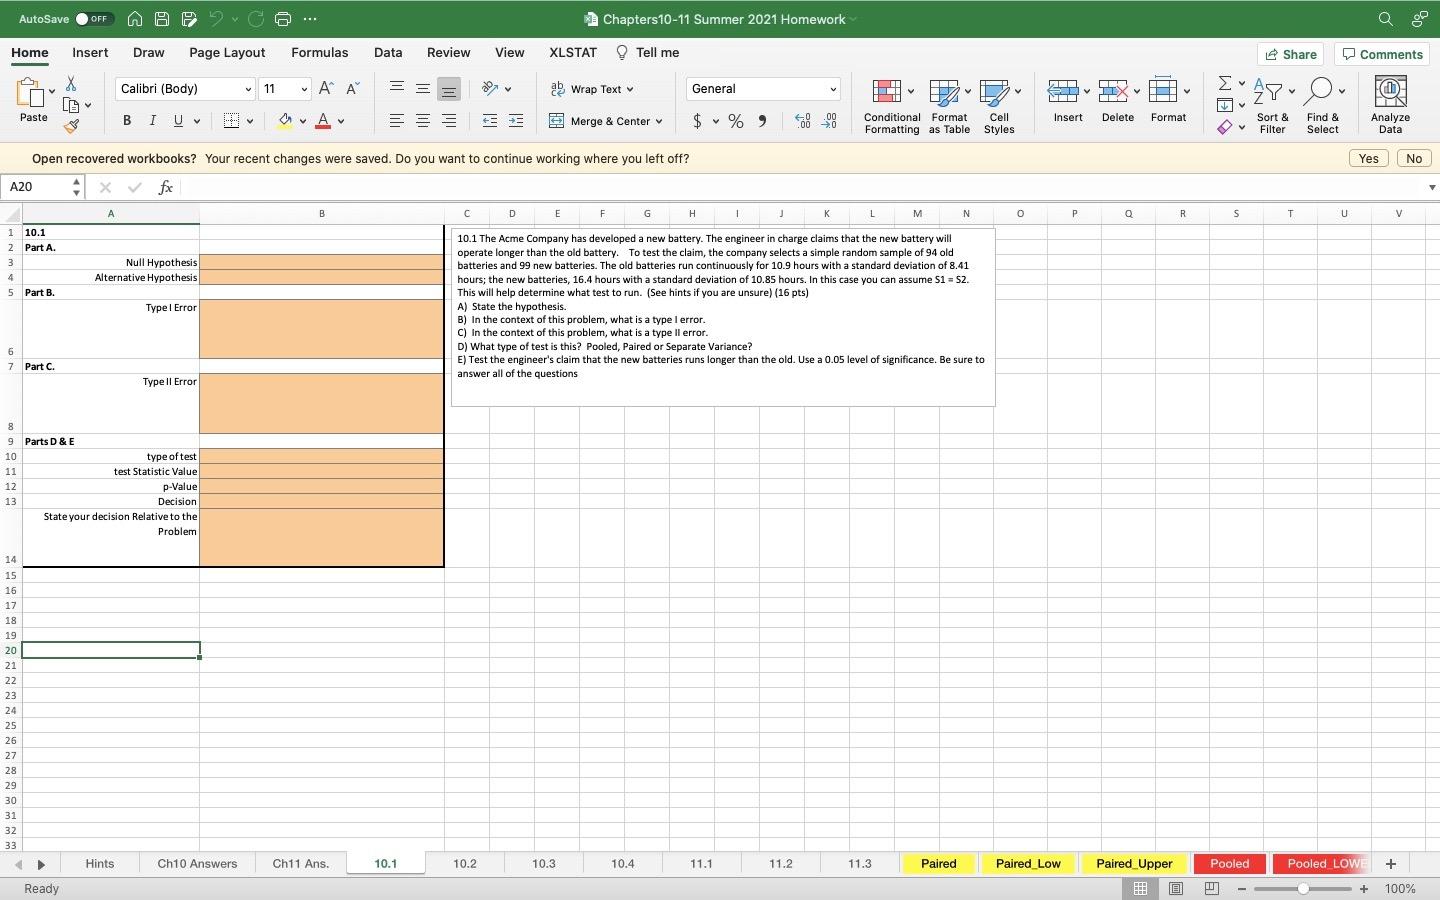Screen dimensions: 1440x900
Task: Toggle the AutoSave switch
Action: click(94, 19)
